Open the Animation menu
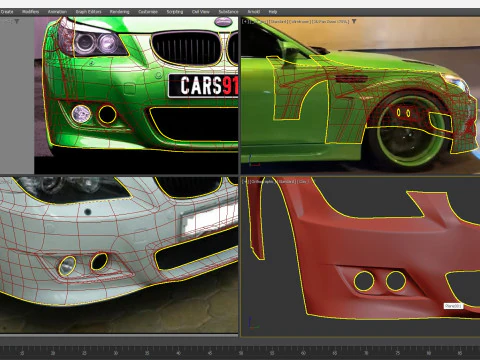The width and height of the screenshot is (480, 360). click(x=57, y=12)
